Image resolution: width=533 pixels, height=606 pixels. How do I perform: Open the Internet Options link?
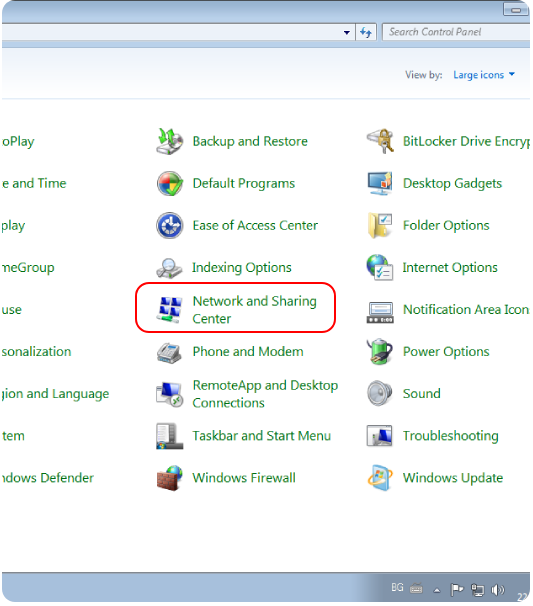(450, 267)
